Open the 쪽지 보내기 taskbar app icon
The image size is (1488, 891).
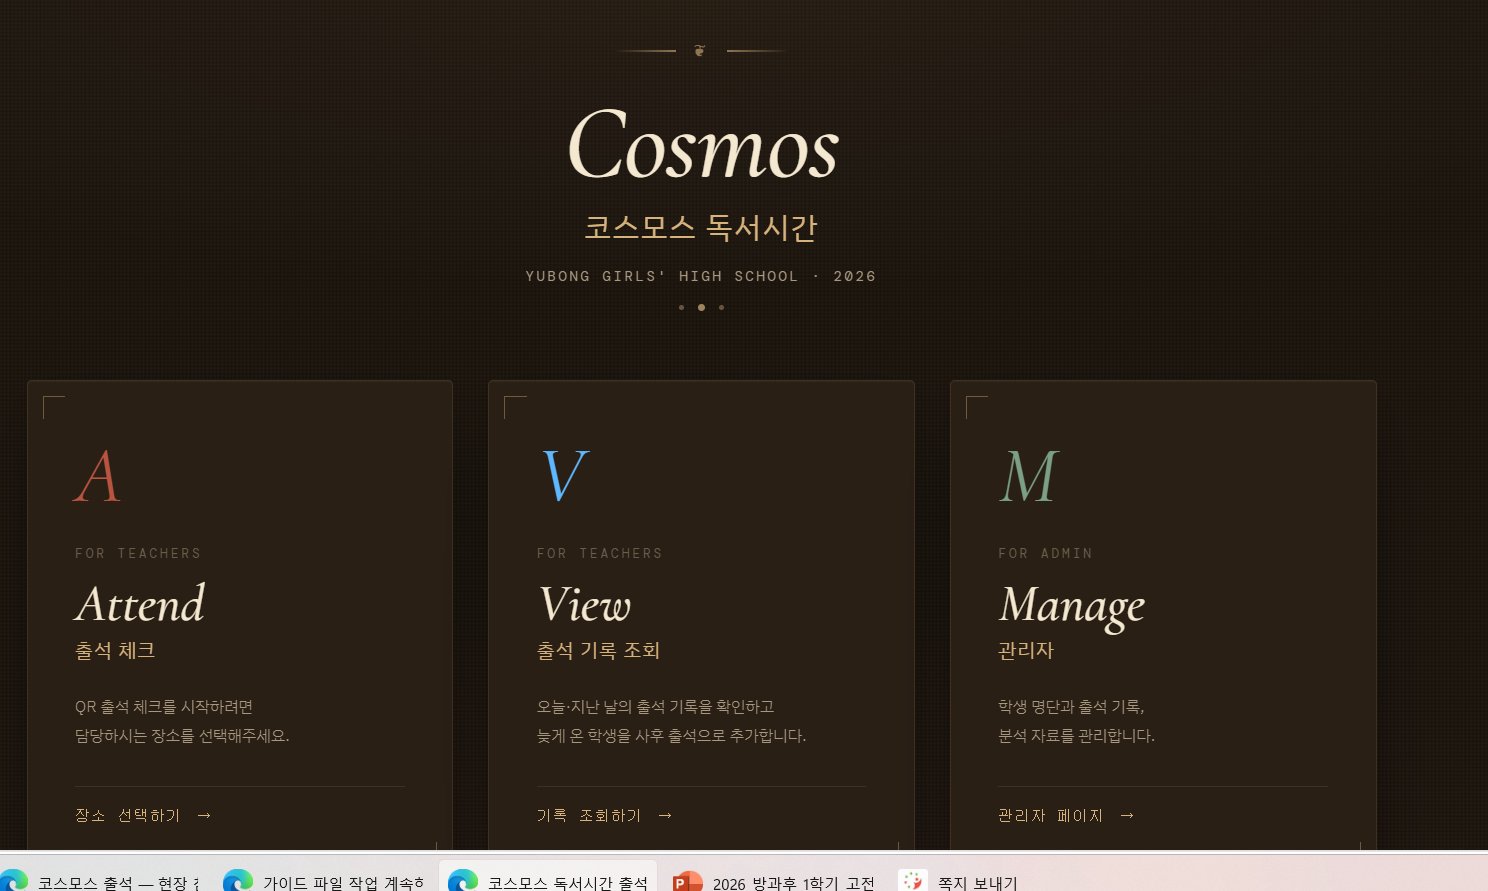click(x=912, y=882)
